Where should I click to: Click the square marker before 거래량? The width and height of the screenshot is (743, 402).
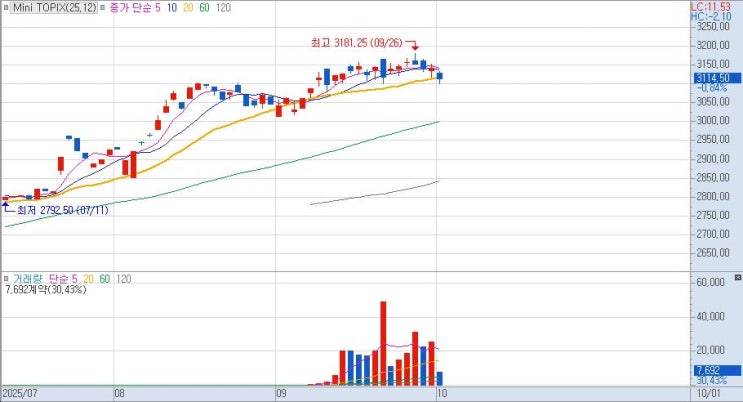tap(6, 279)
